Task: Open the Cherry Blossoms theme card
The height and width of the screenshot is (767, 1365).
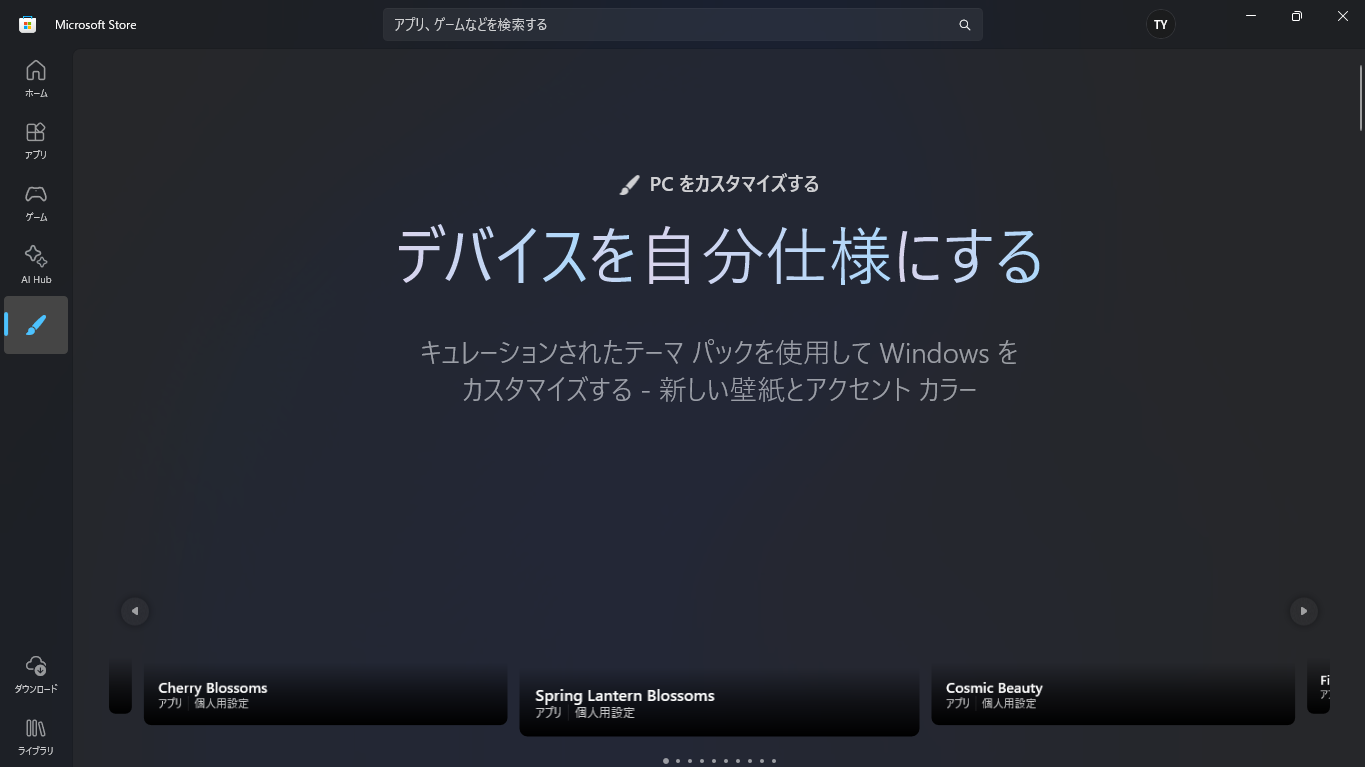Action: pos(326,694)
